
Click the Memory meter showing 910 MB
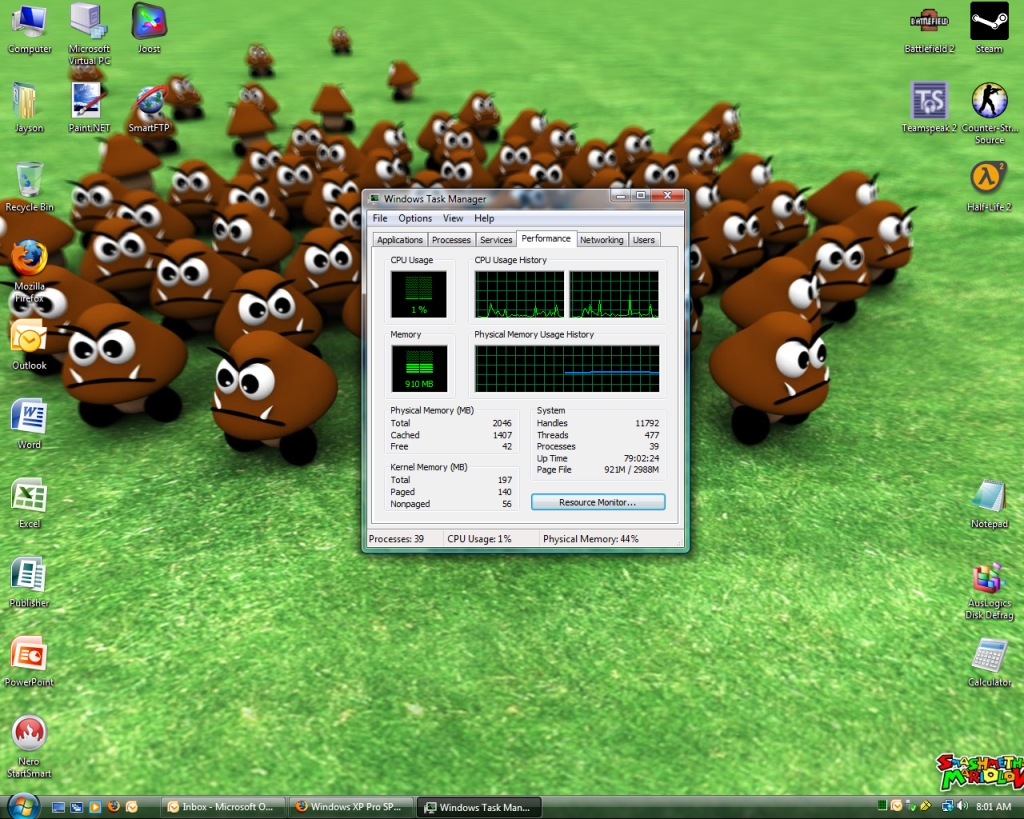click(x=419, y=368)
